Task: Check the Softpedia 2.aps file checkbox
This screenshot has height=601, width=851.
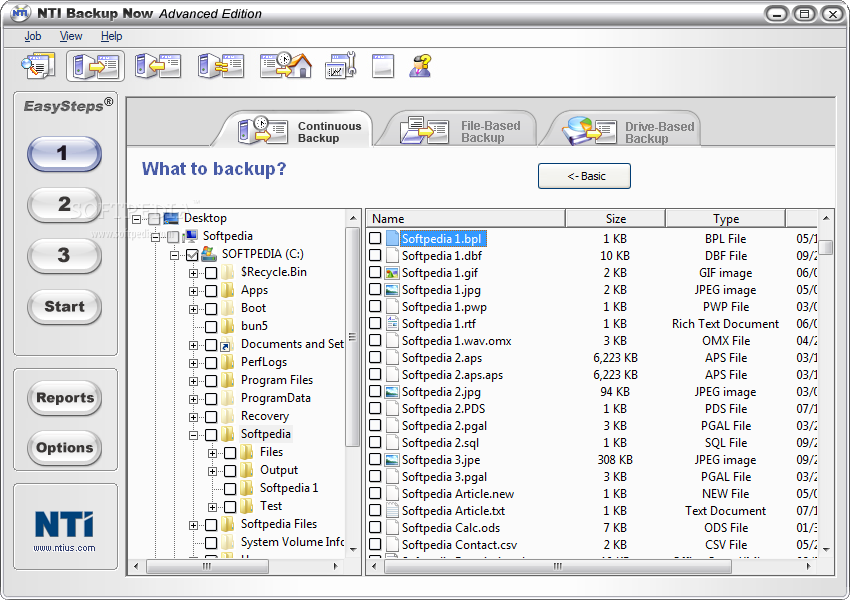Action: point(375,357)
